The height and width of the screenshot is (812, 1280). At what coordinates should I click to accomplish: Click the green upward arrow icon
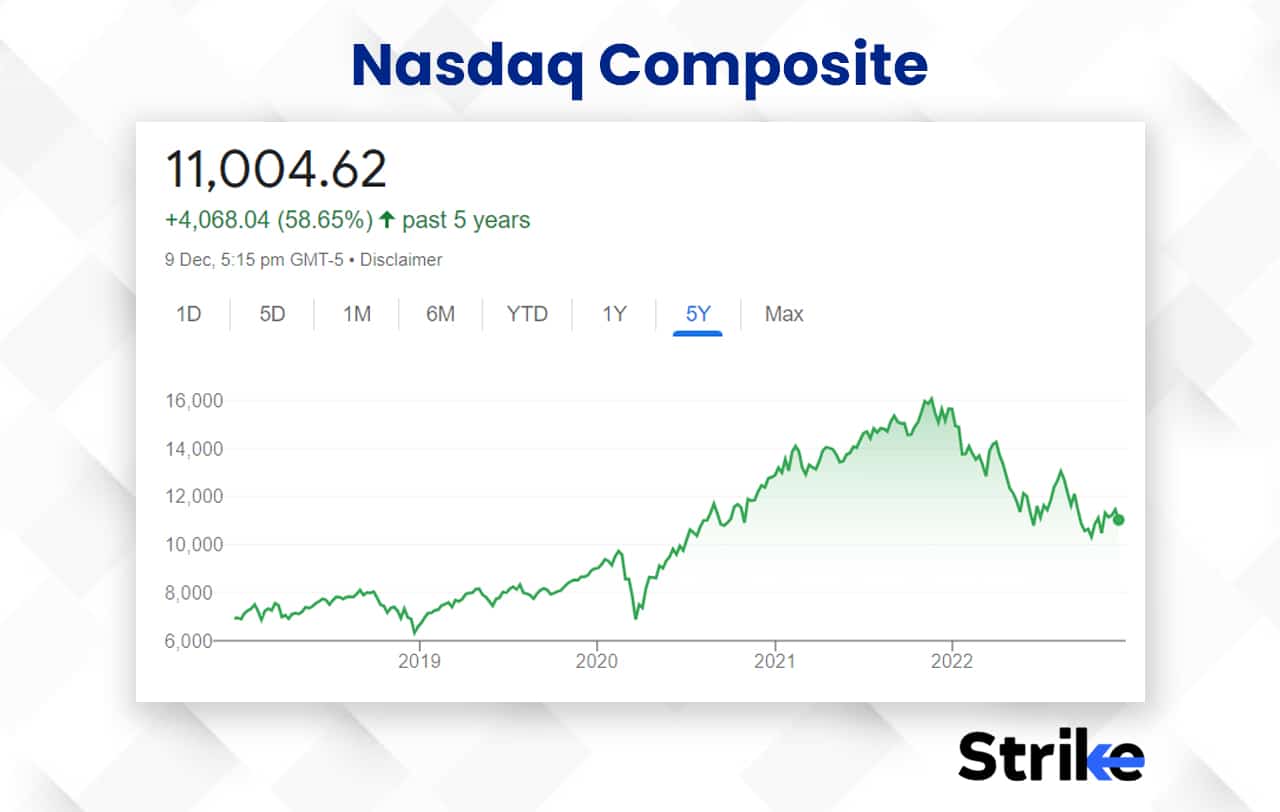[x=387, y=219]
